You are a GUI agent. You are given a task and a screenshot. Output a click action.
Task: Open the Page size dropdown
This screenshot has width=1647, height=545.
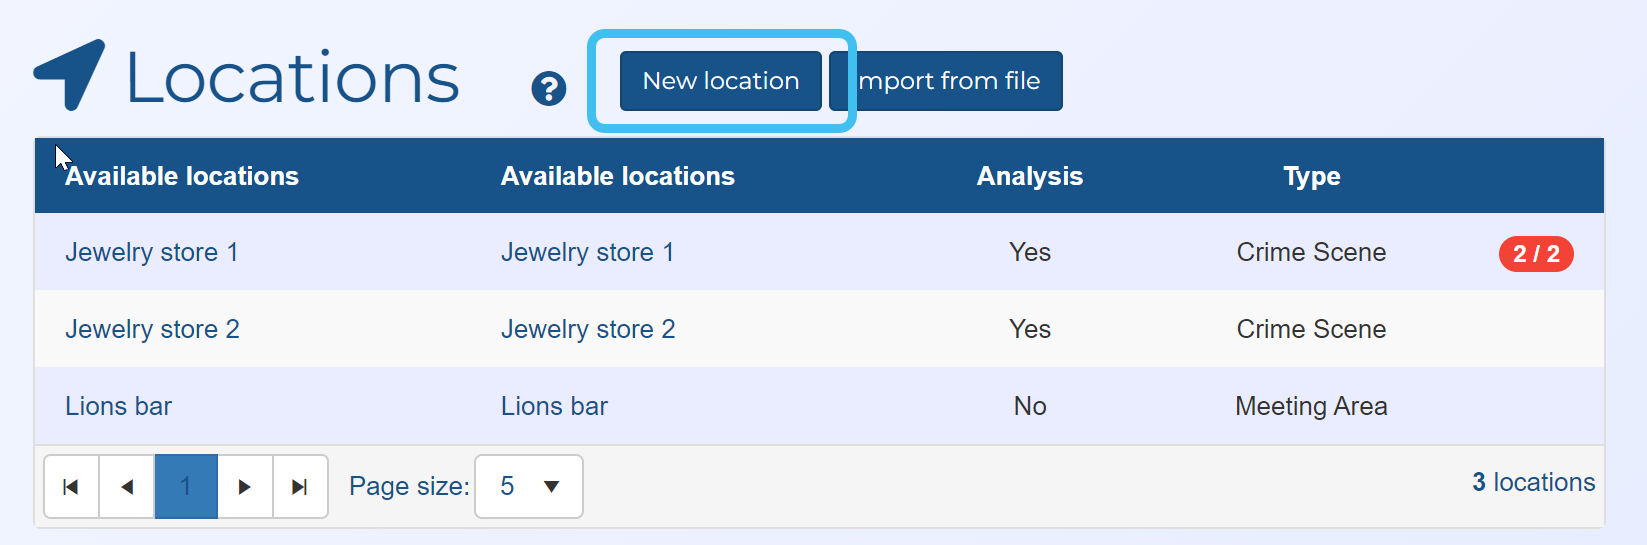coord(528,487)
